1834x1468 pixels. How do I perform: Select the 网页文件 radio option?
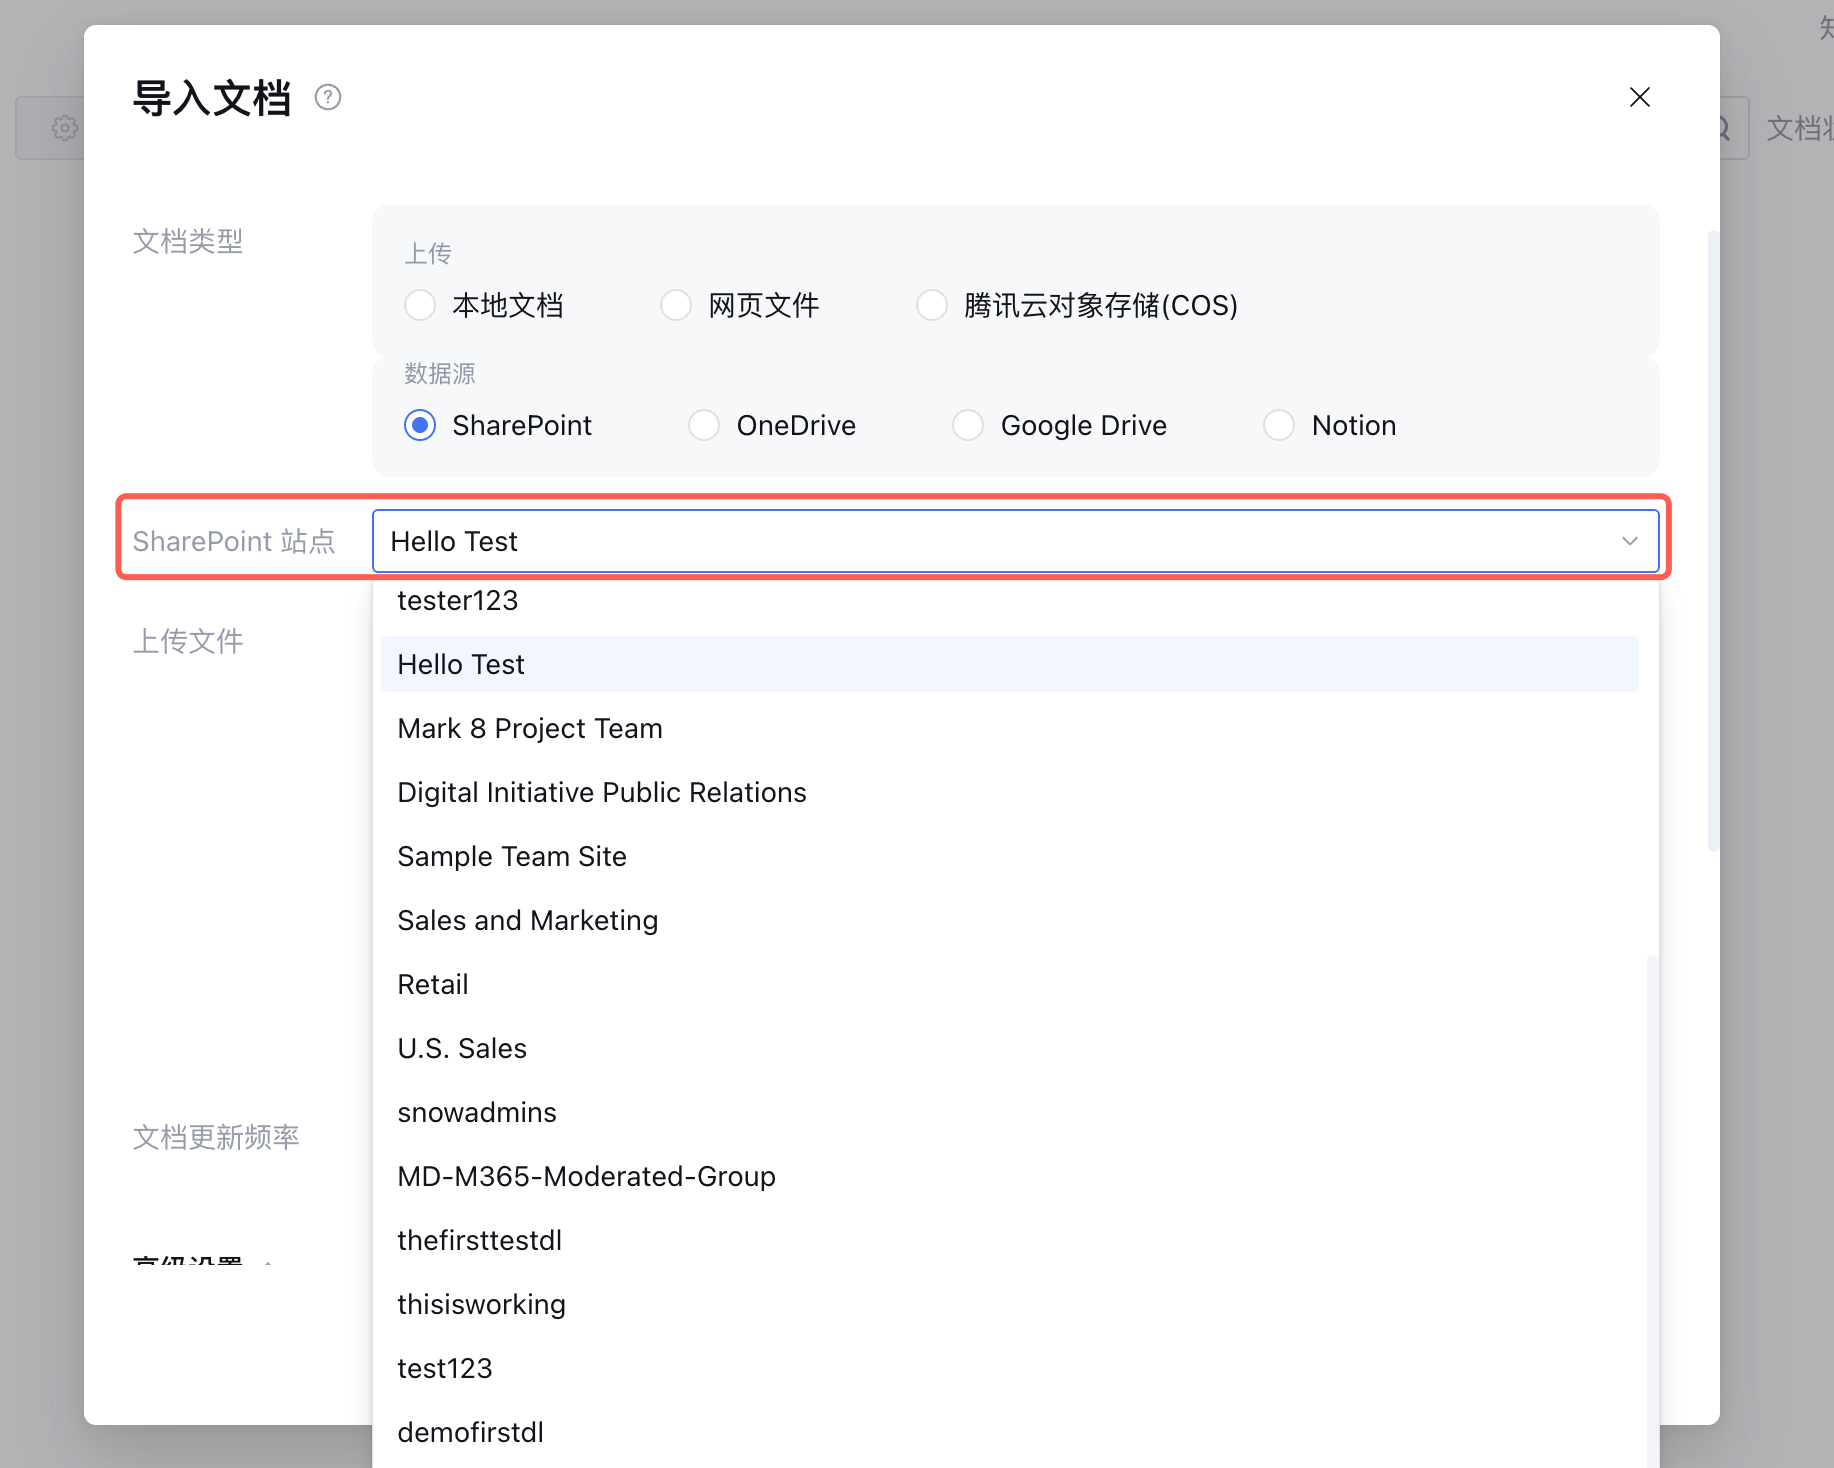676,305
